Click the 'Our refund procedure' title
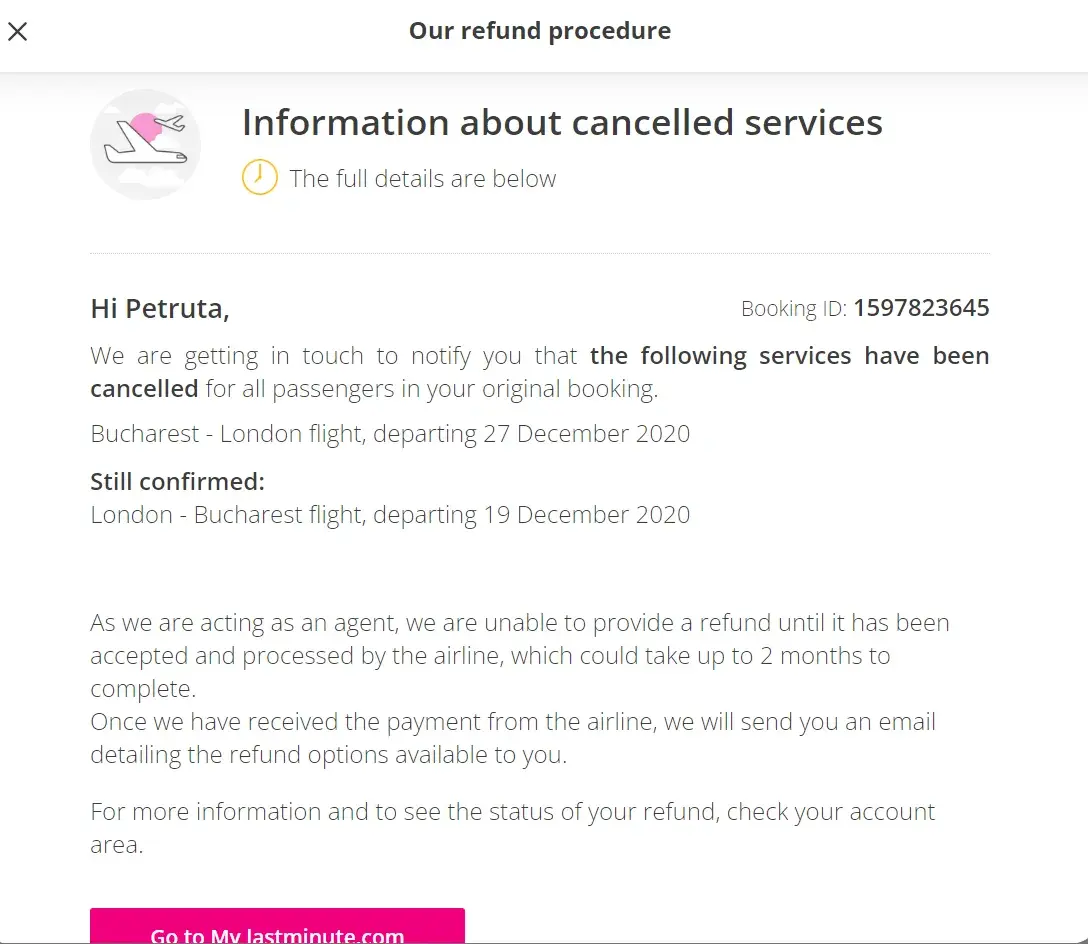The width and height of the screenshot is (1088, 944). point(539,31)
